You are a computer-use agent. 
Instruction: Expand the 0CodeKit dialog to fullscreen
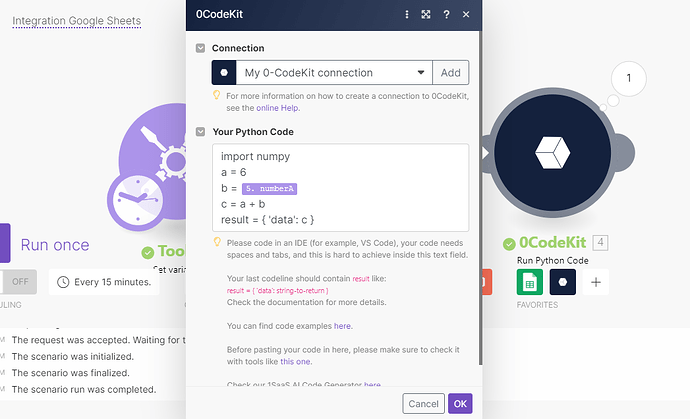[426, 14]
